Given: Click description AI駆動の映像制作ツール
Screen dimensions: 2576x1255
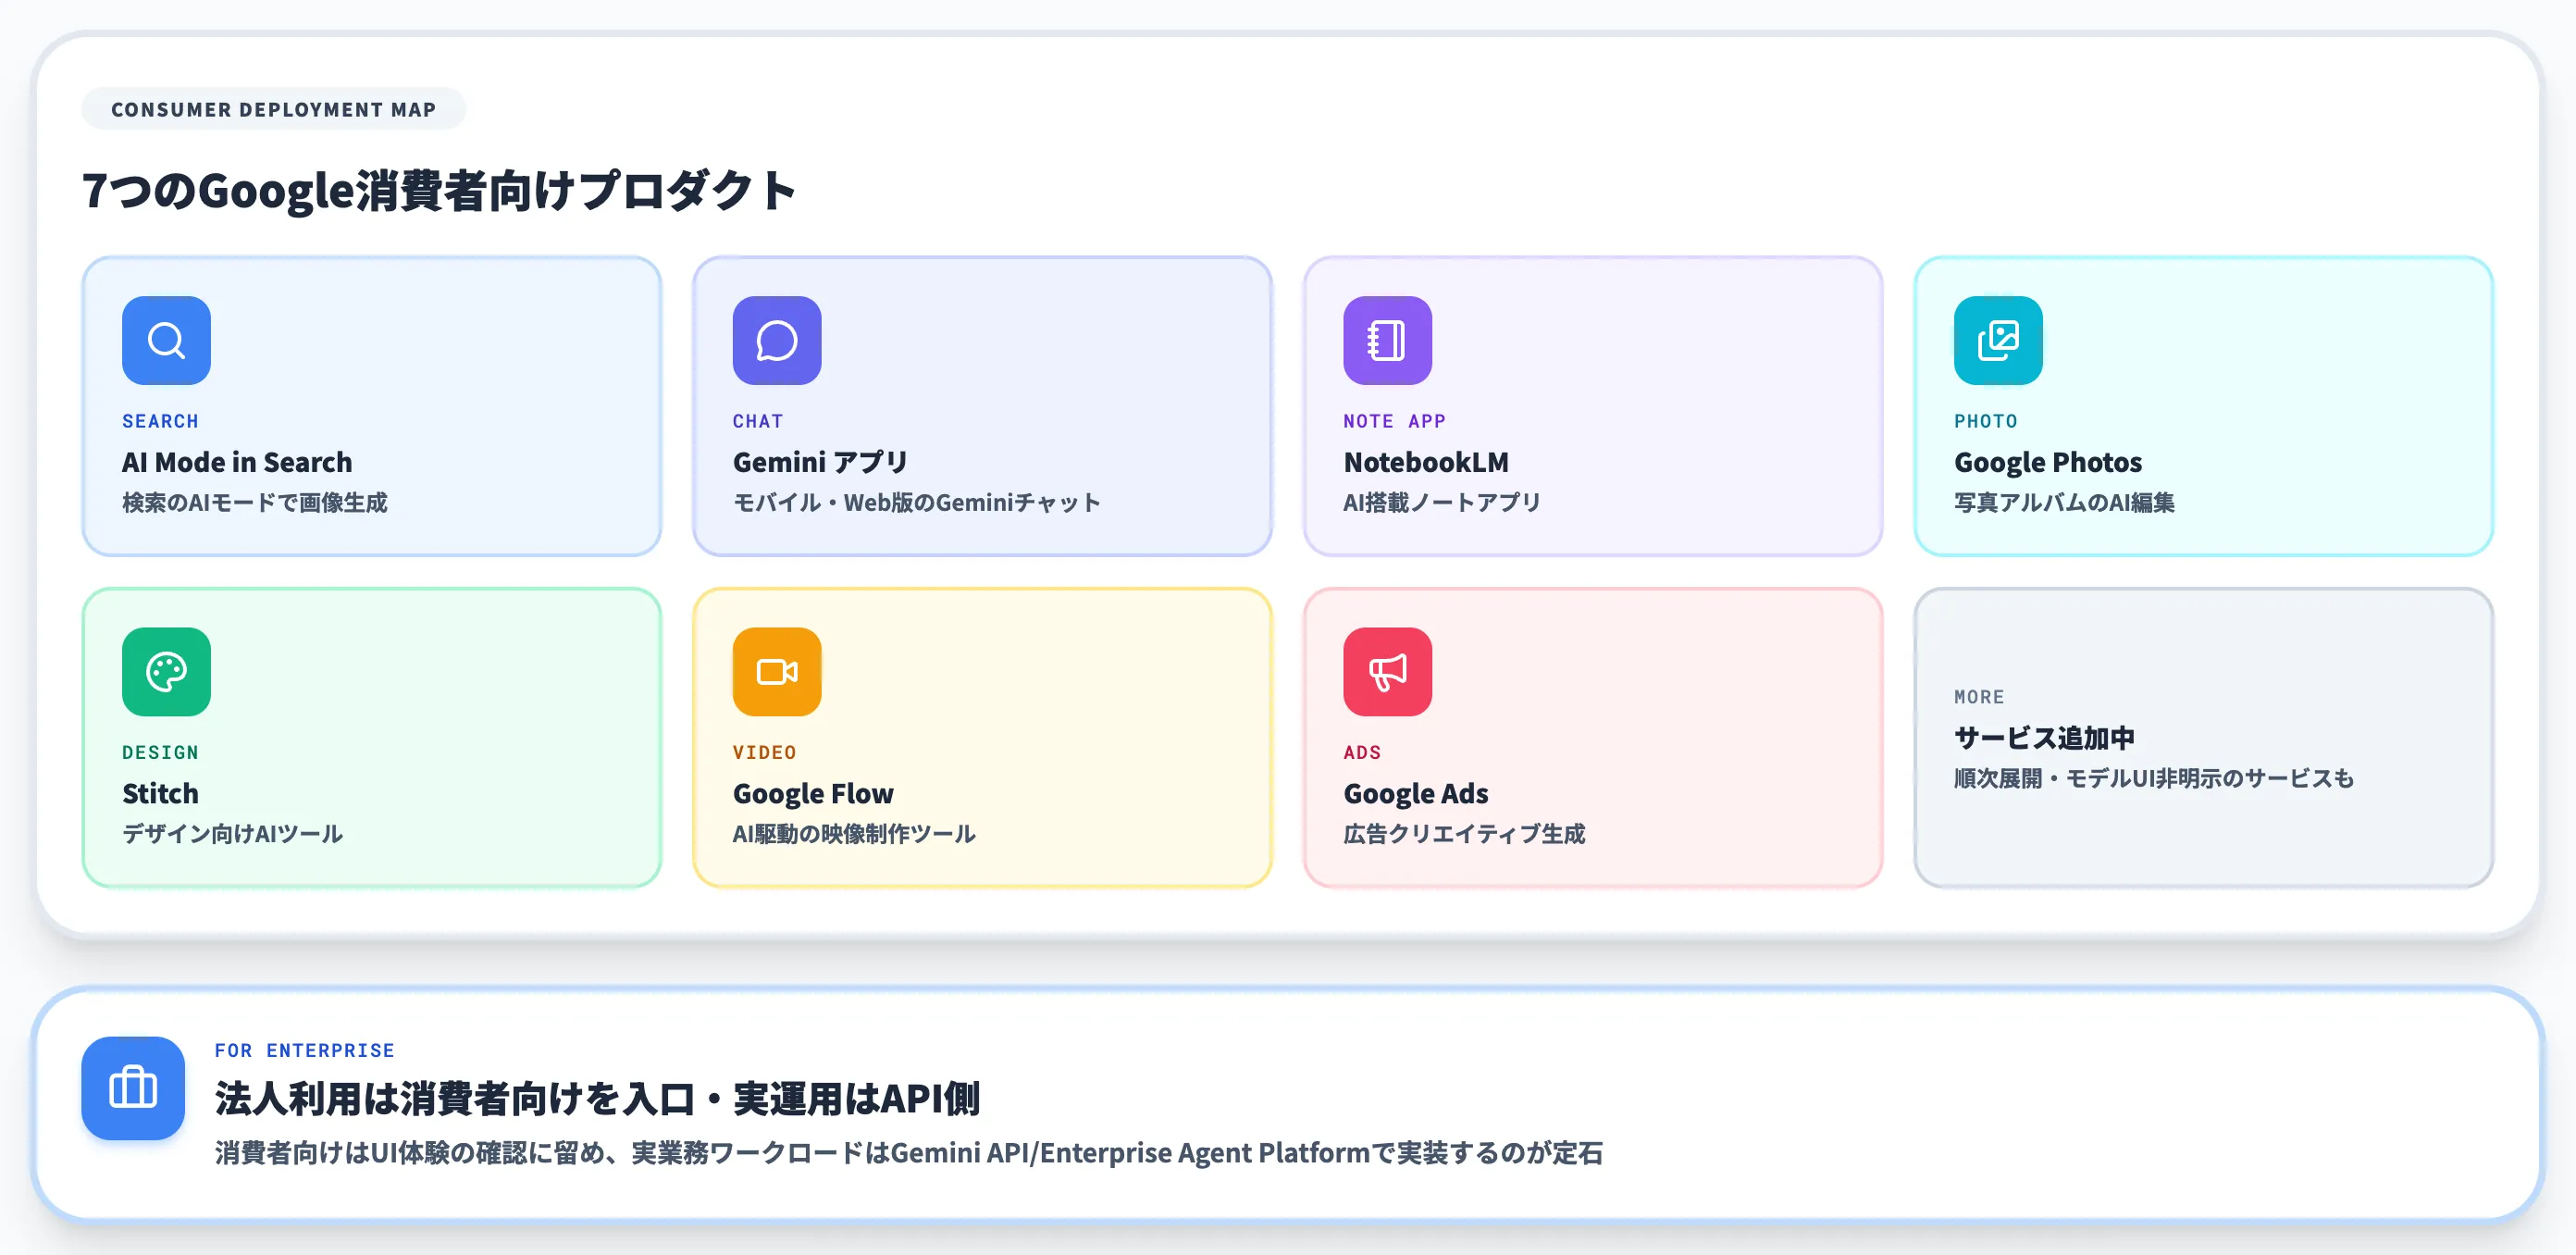Looking at the screenshot, I should point(854,833).
